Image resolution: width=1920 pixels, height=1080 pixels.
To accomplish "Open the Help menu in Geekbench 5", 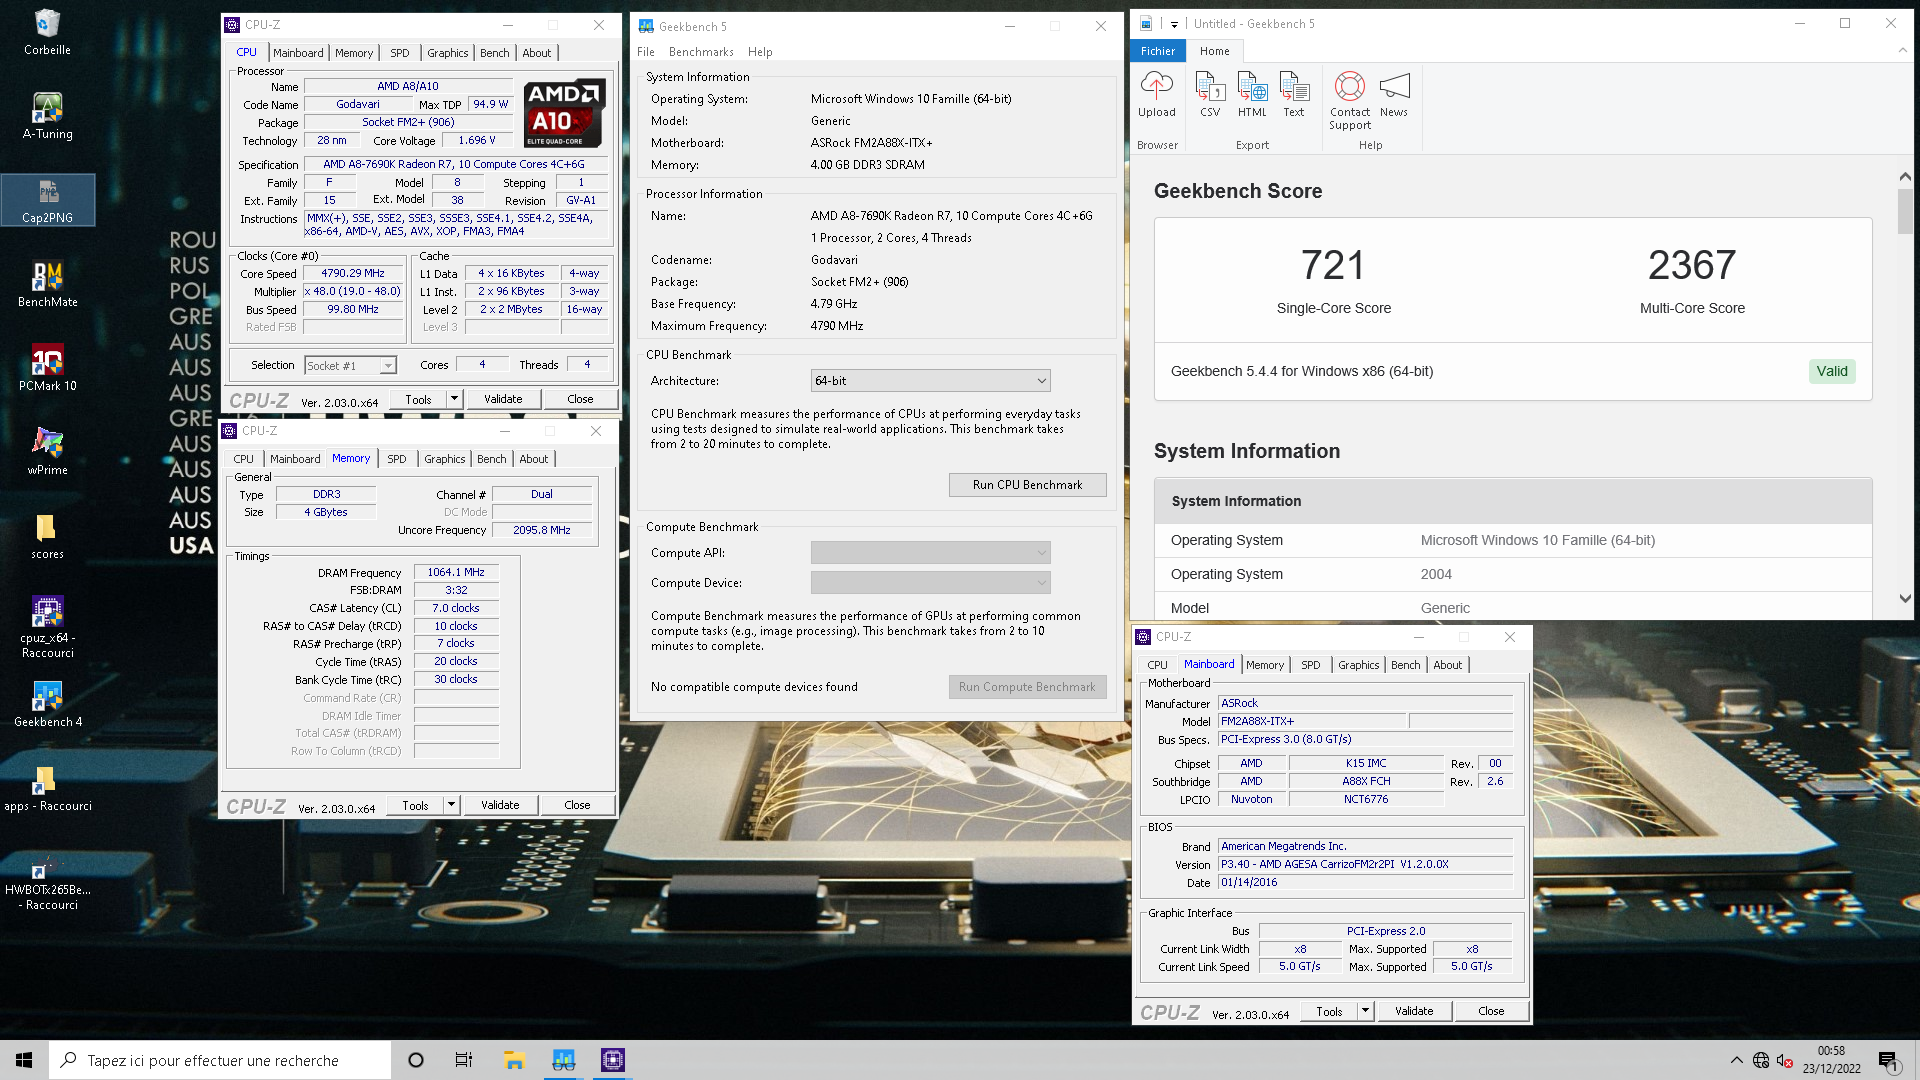I will click(x=760, y=52).
